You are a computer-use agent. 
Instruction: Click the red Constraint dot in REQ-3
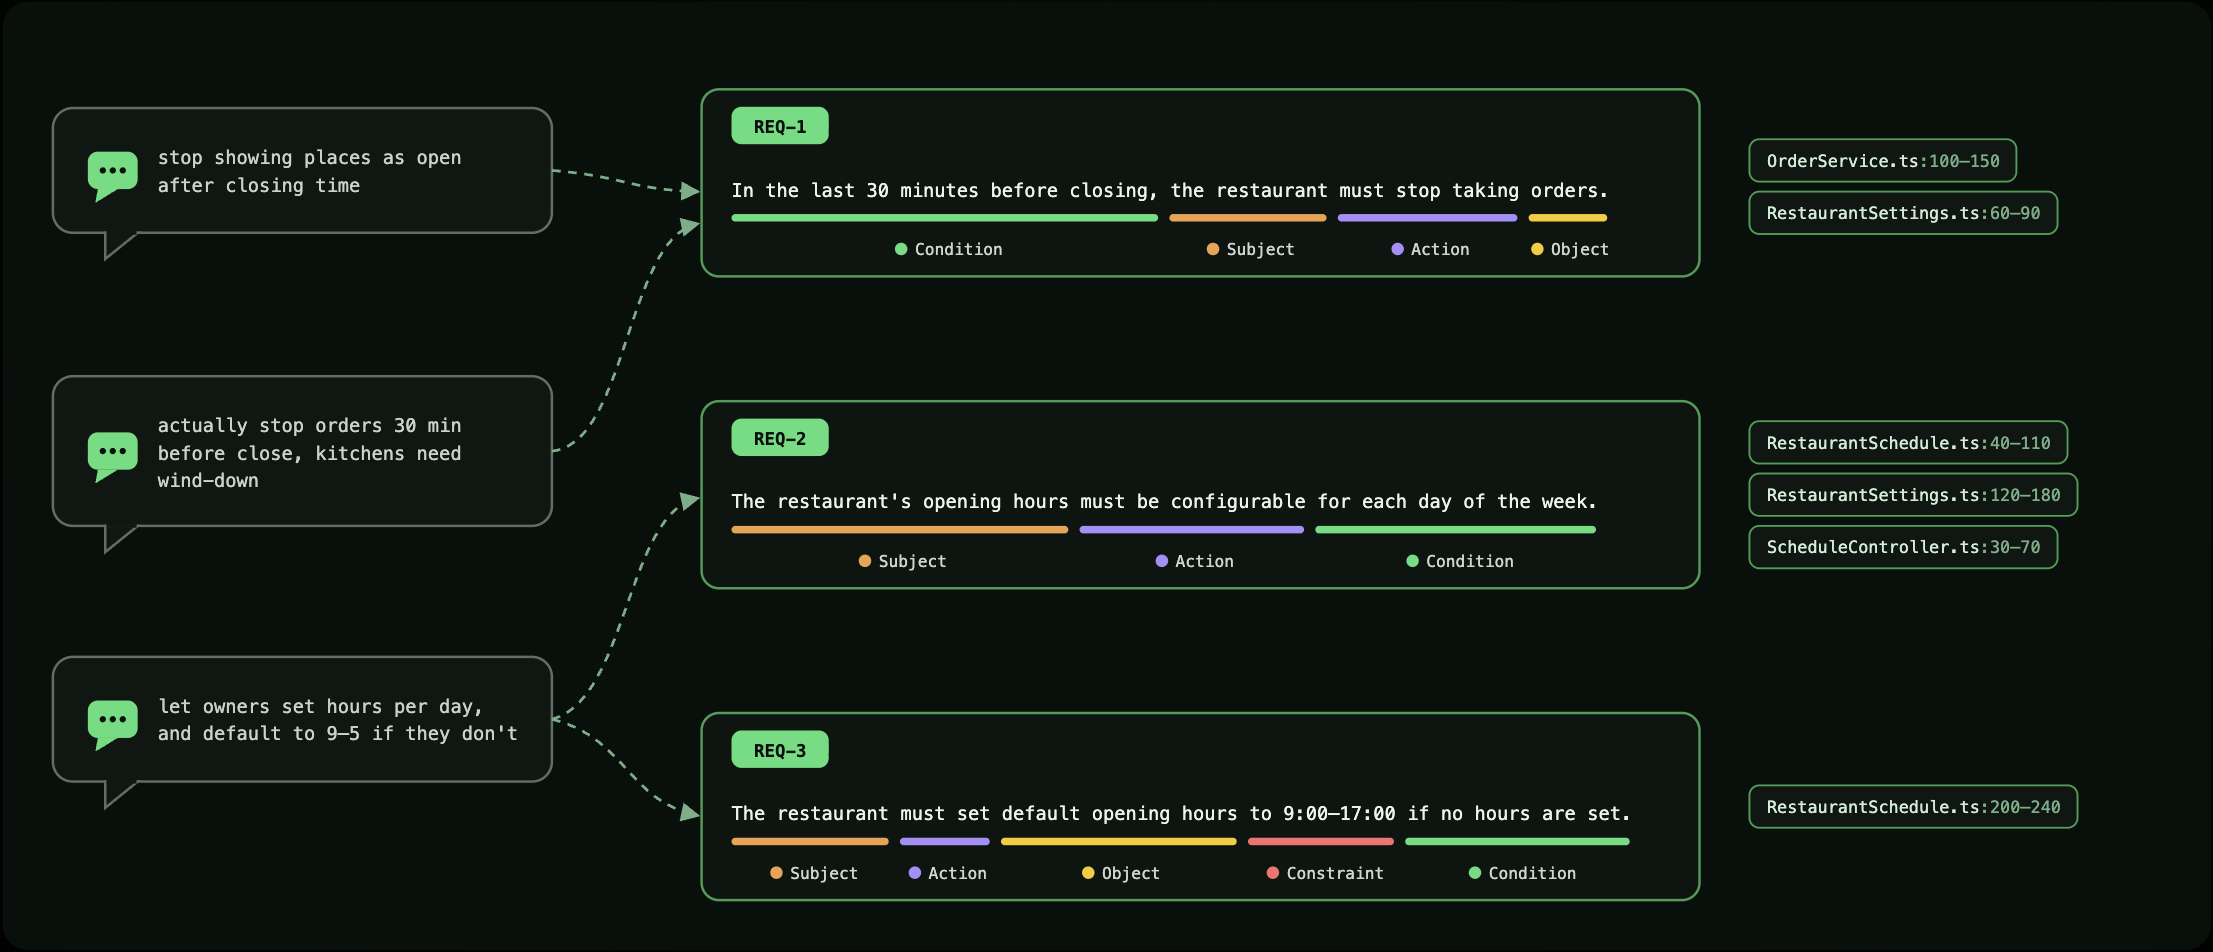(1273, 873)
